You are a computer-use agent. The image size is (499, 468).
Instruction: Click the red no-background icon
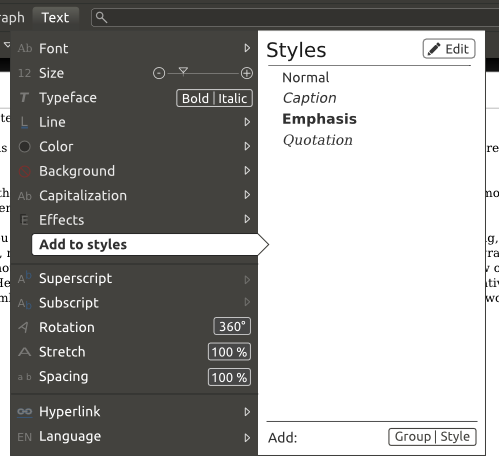(x=24, y=171)
